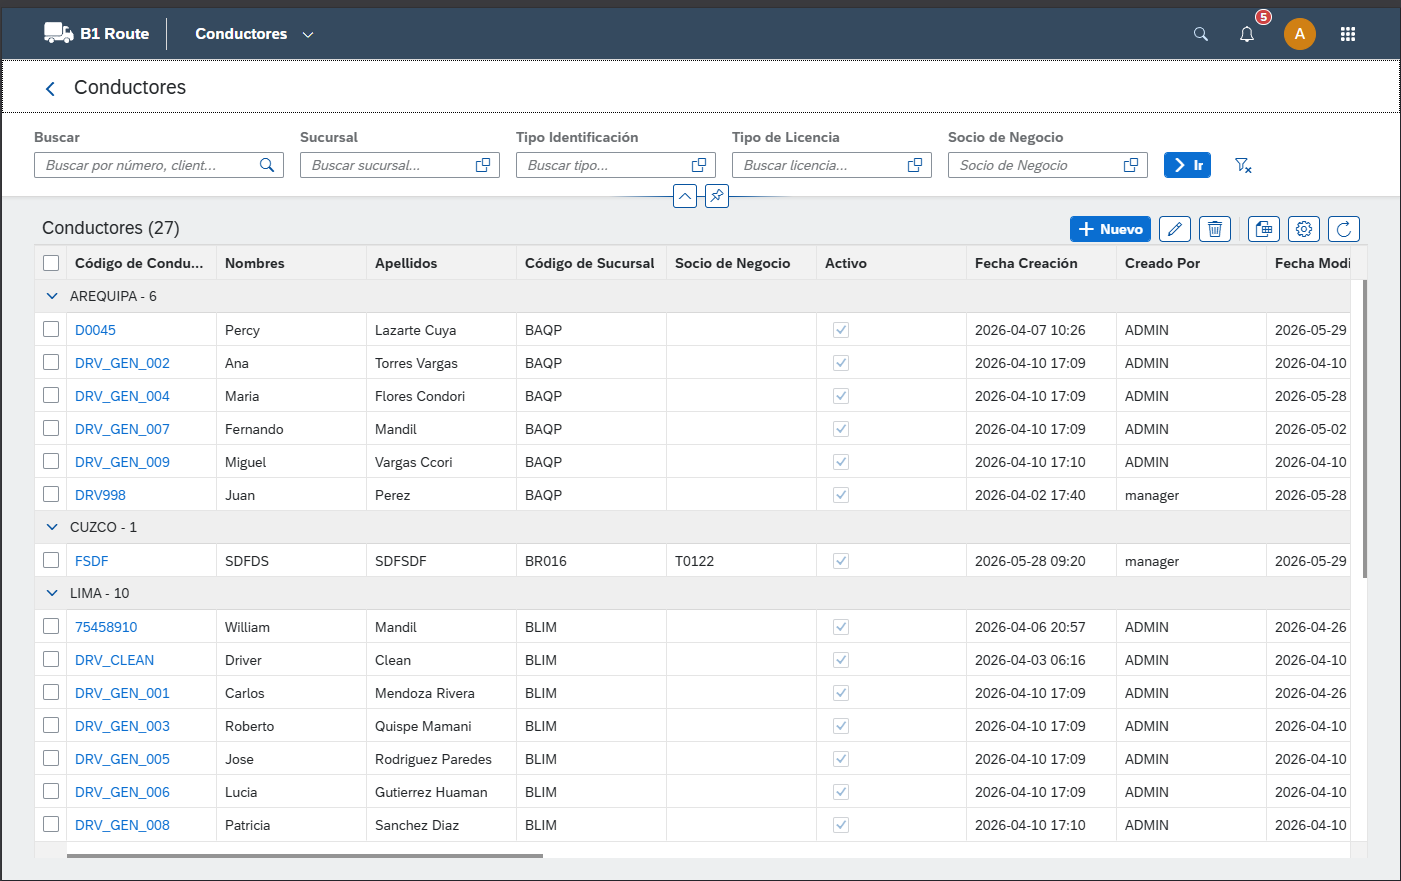
Task: Select the row checkbox for DRV998
Action: 51,494
